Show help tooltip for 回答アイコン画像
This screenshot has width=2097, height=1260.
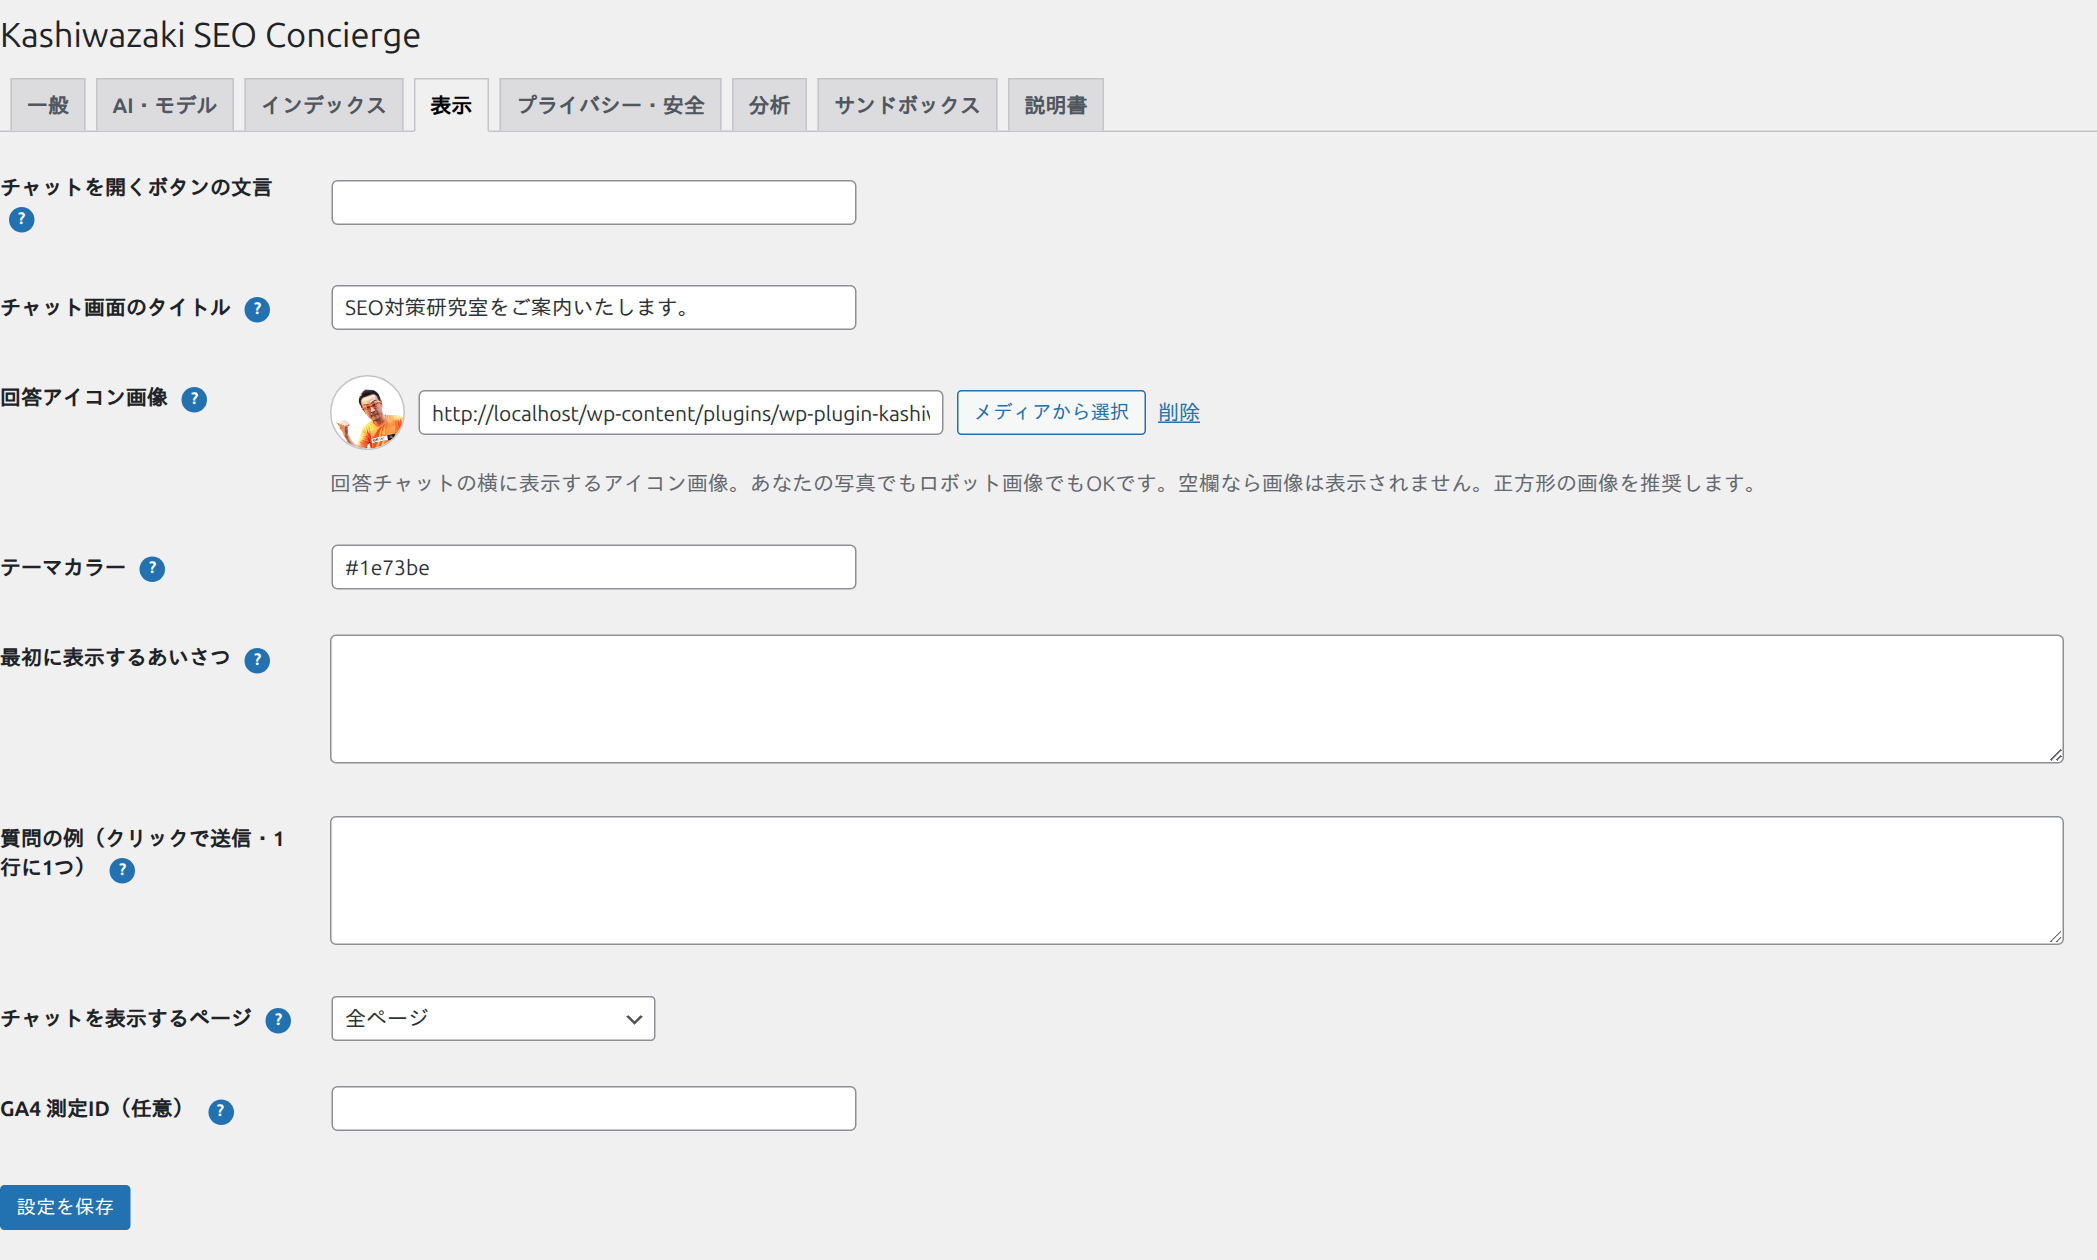click(194, 400)
